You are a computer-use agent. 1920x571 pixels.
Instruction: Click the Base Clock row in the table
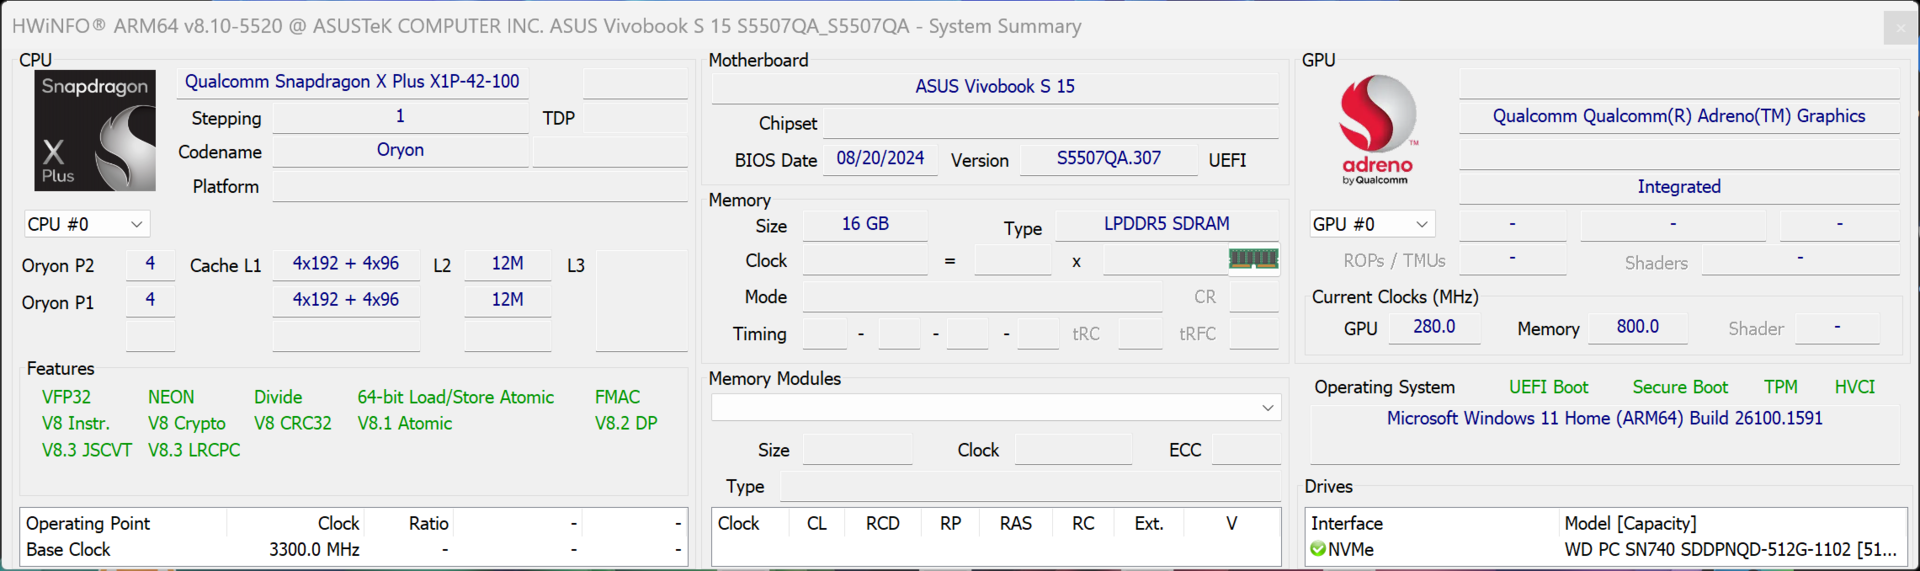click(68, 549)
